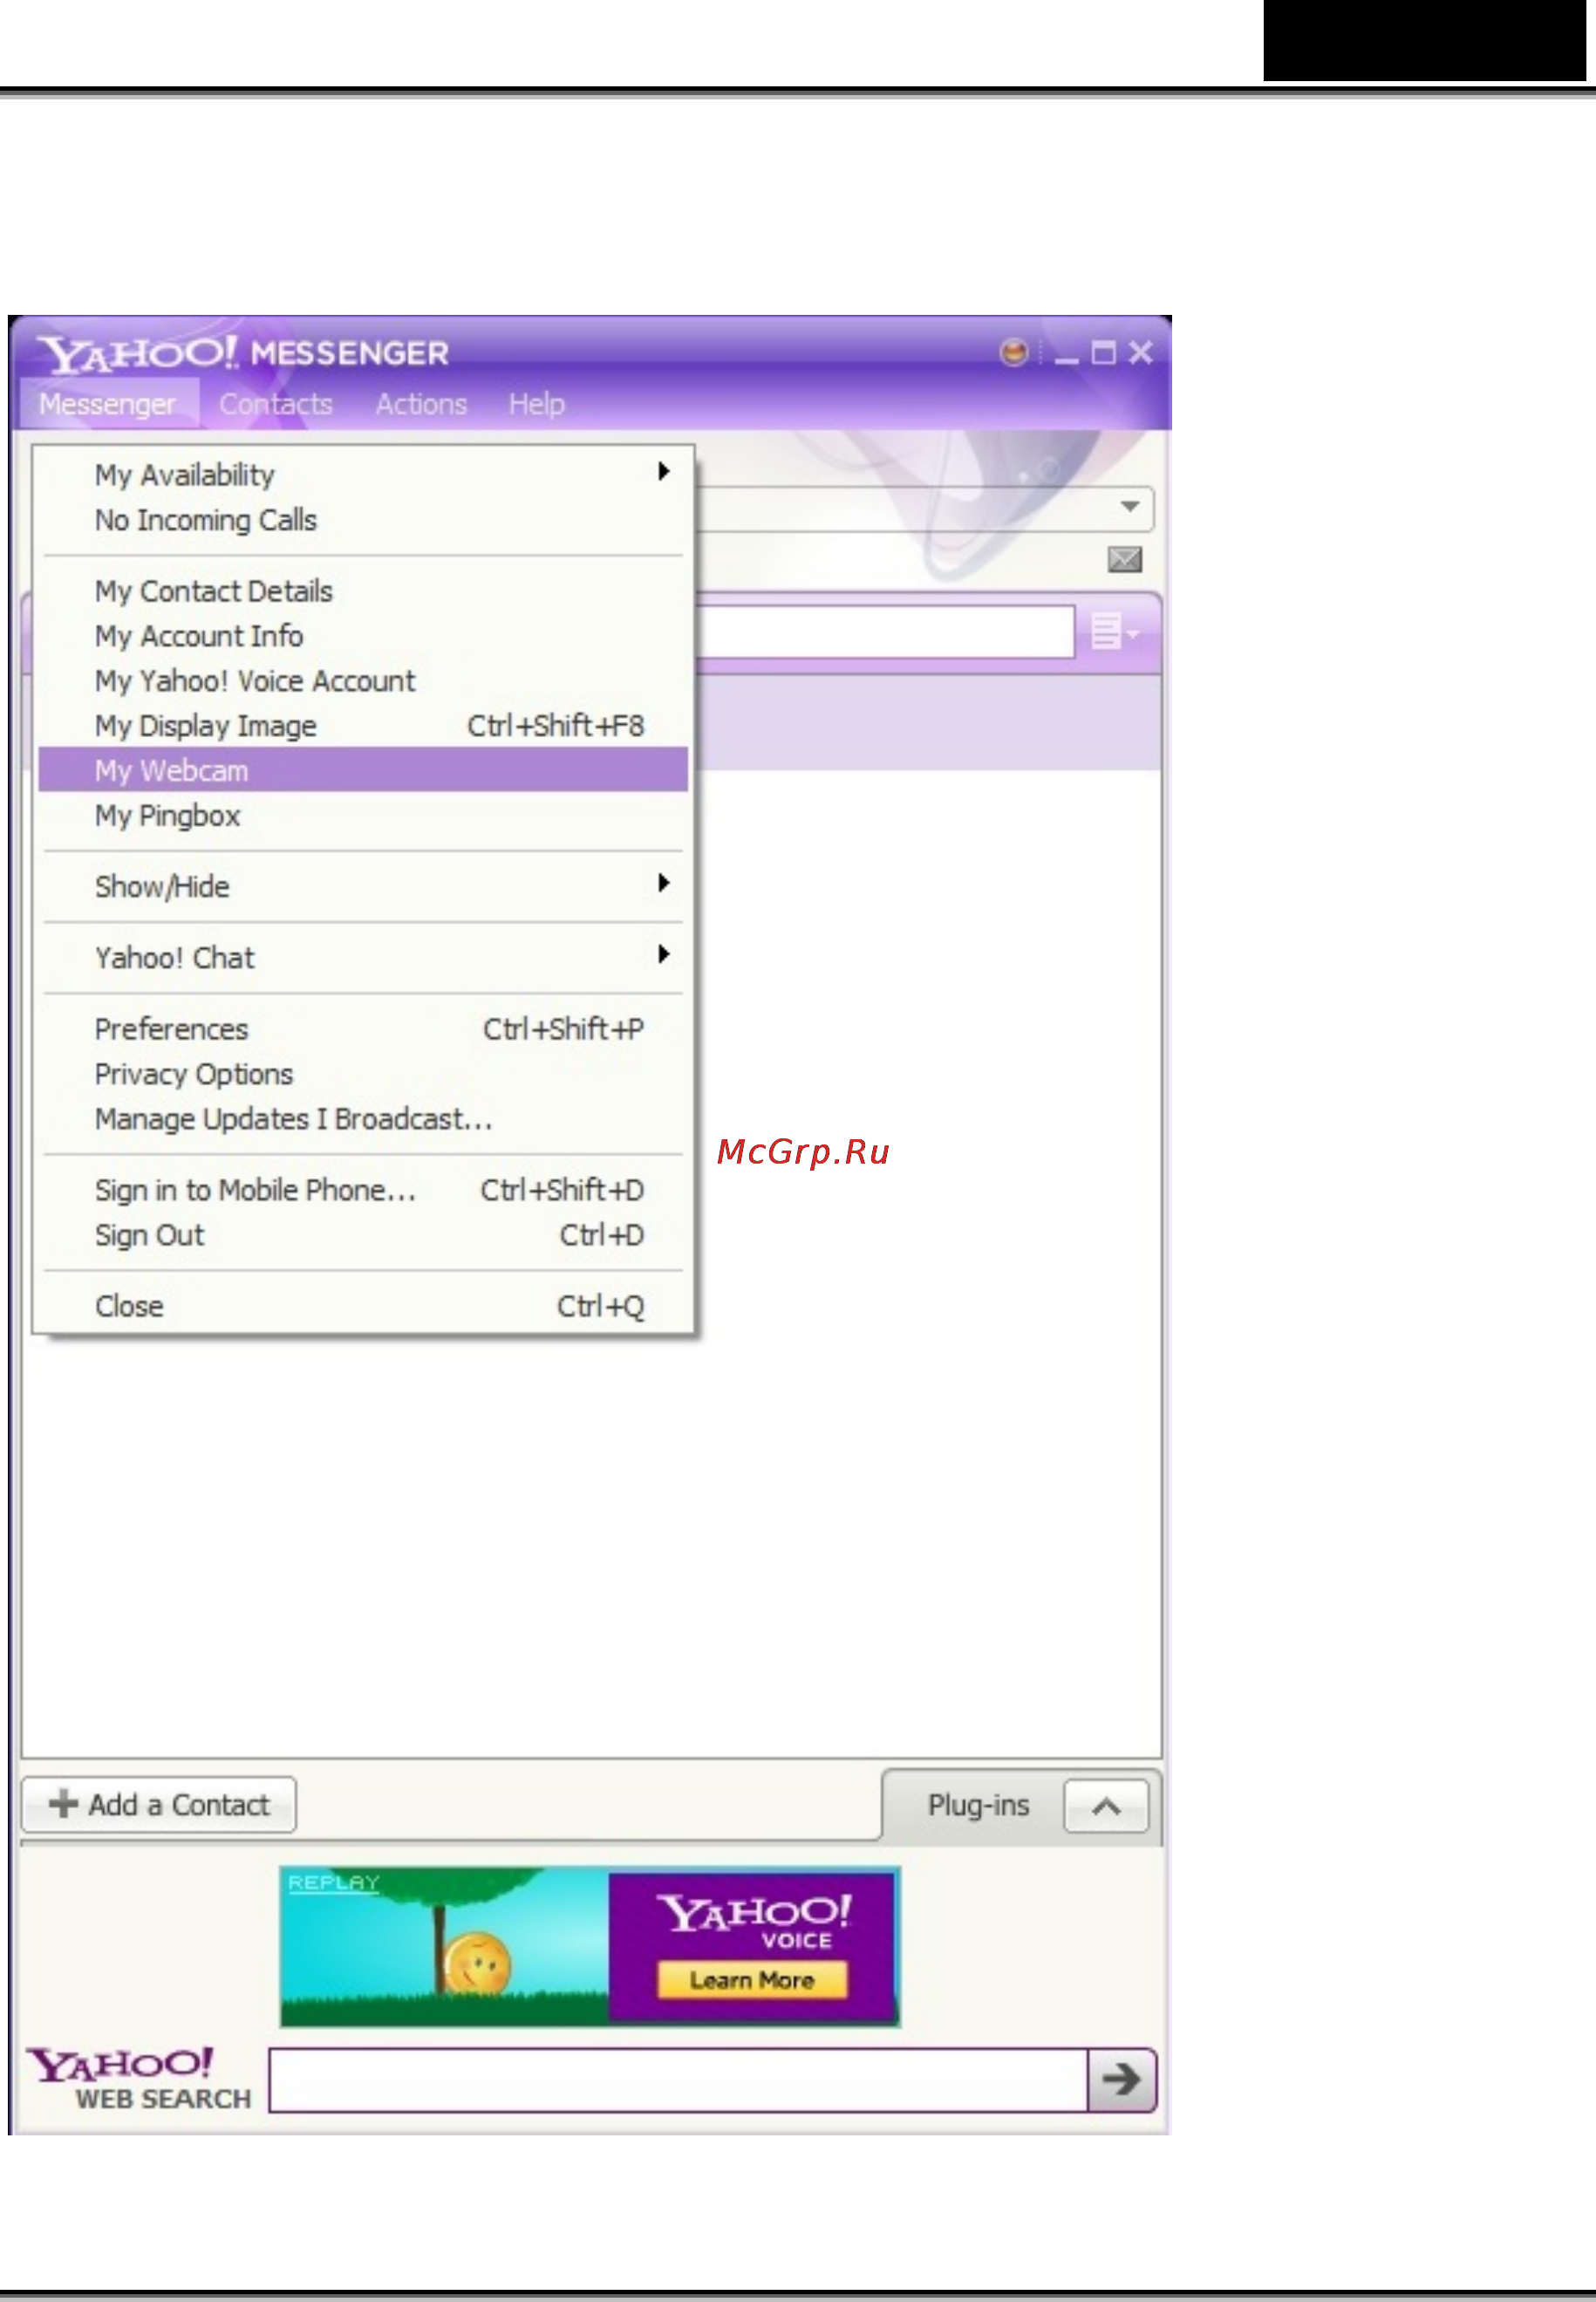Open My Contact Details

(363, 591)
